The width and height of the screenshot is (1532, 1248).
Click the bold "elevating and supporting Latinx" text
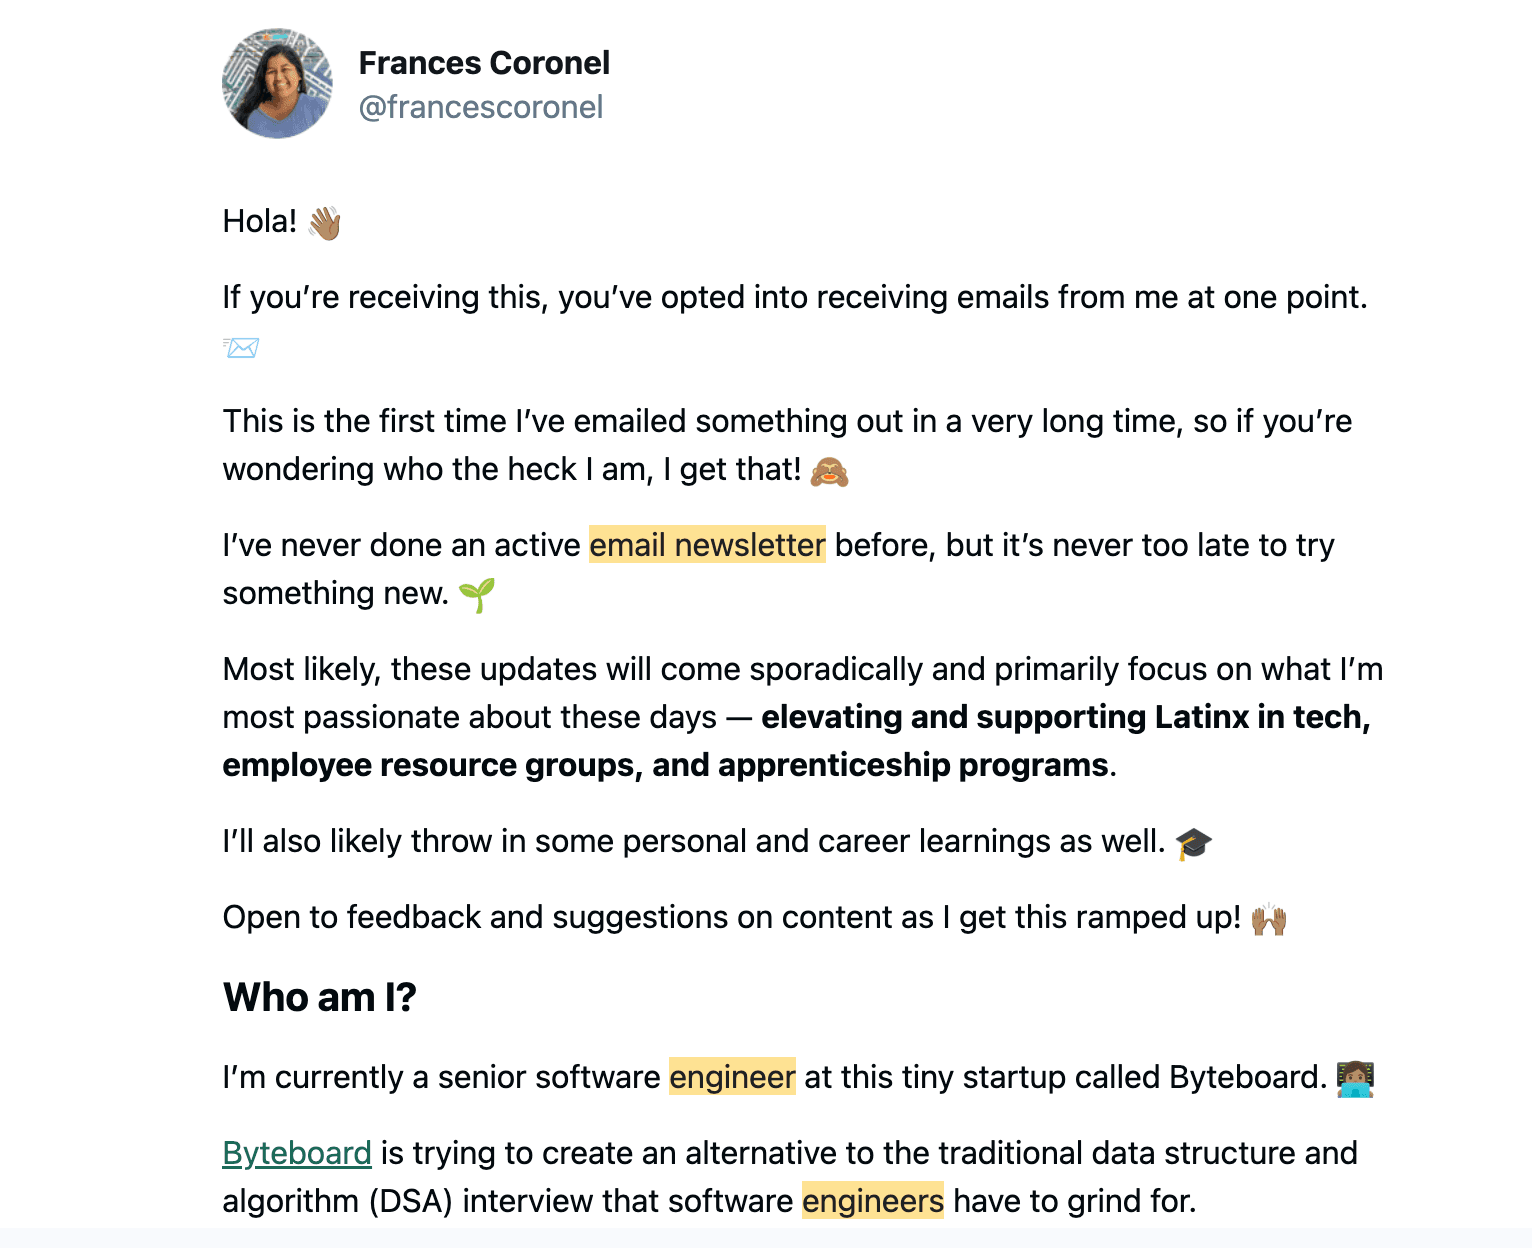tap(1004, 717)
